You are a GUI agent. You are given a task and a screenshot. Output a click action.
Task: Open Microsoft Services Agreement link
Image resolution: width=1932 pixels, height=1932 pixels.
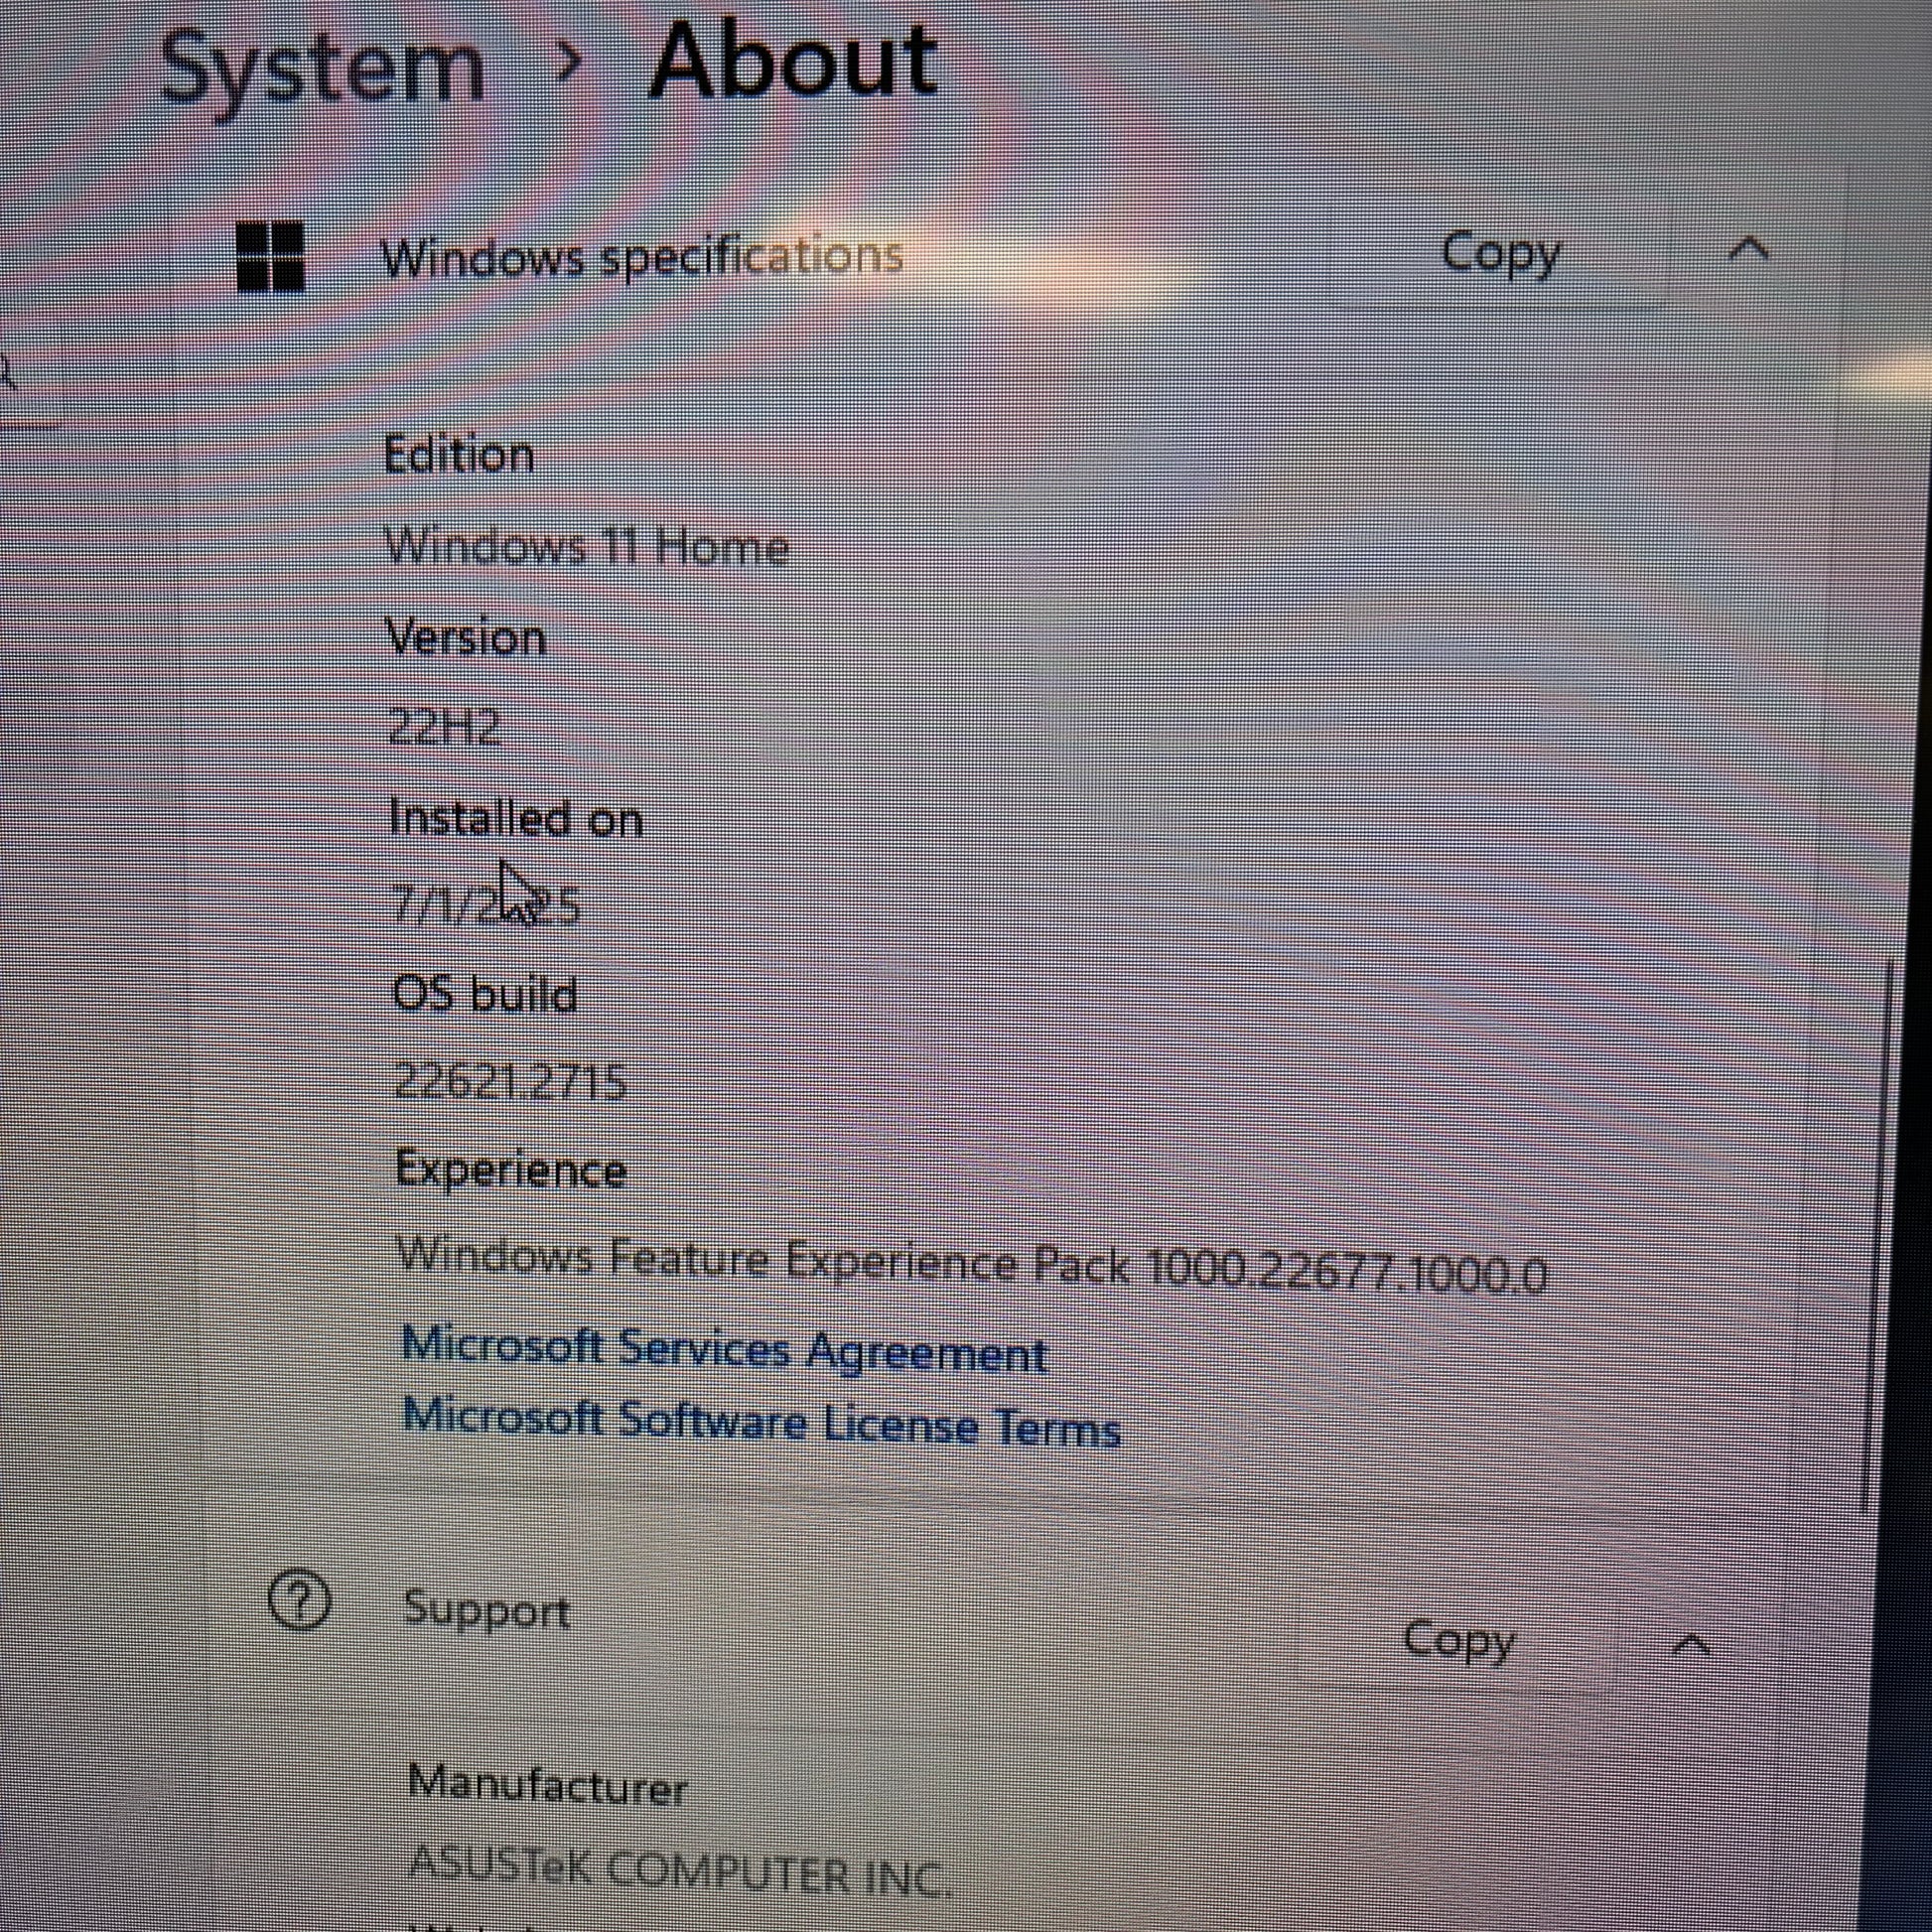pos(724,1349)
